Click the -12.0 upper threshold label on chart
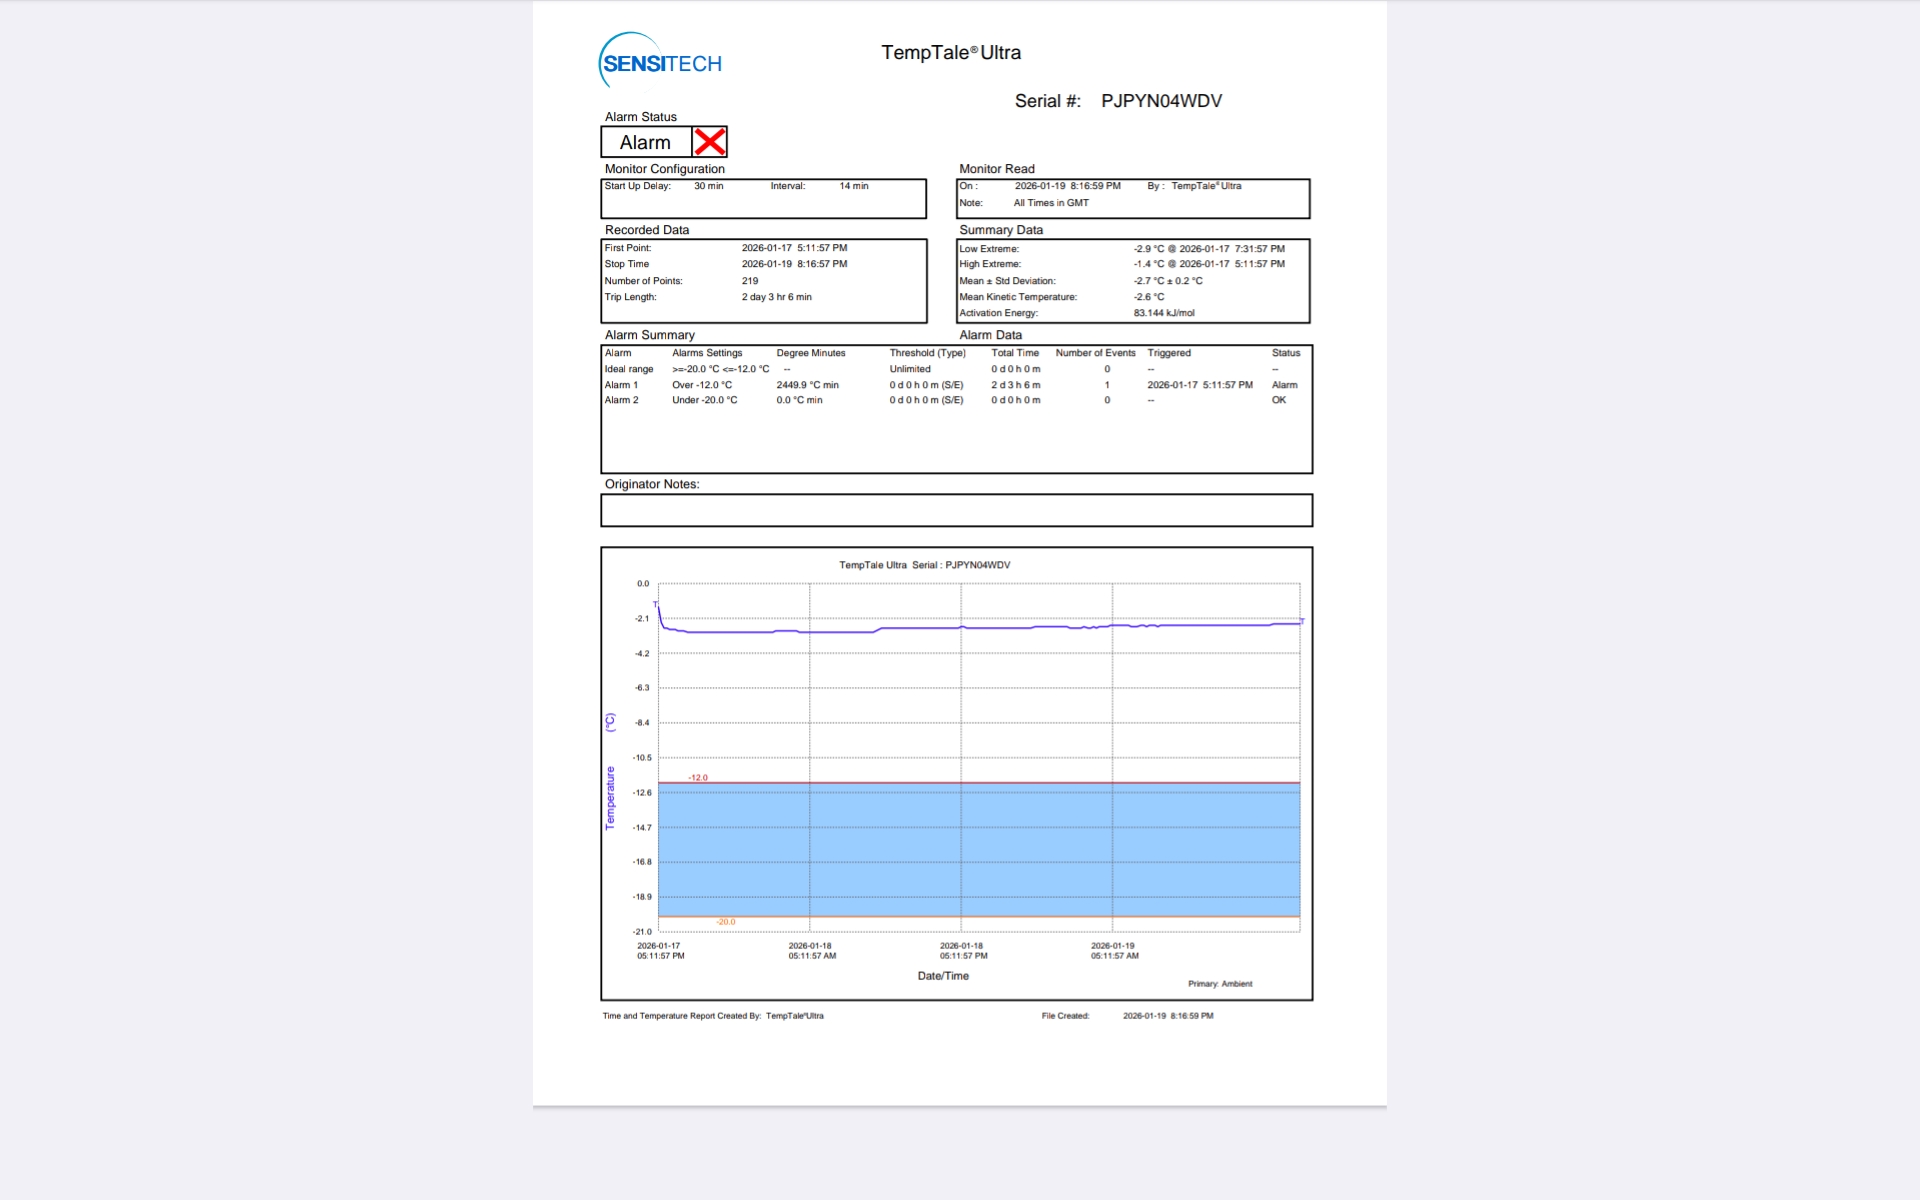 pyautogui.click(x=697, y=777)
